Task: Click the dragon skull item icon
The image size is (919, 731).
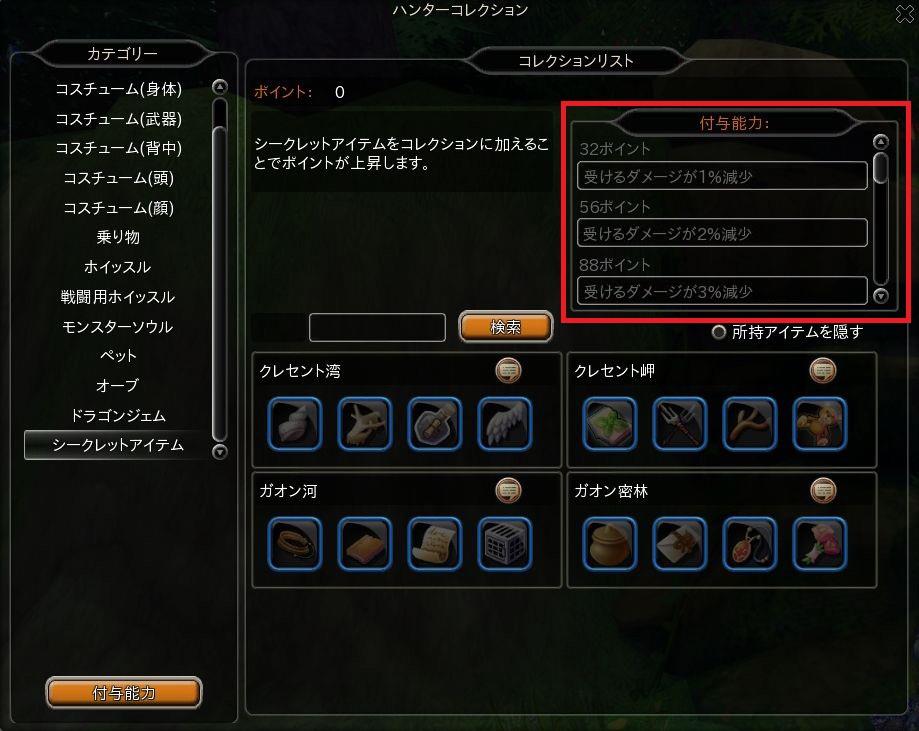Action: click(365, 424)
